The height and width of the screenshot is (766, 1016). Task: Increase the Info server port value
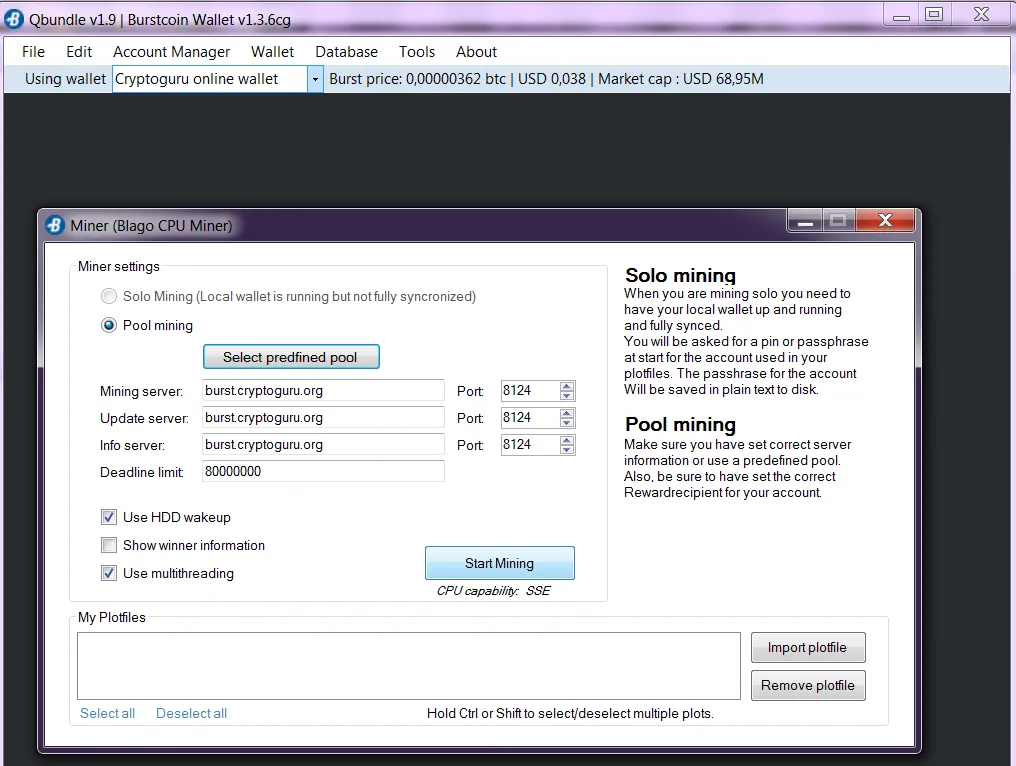[x=567, y=440]
